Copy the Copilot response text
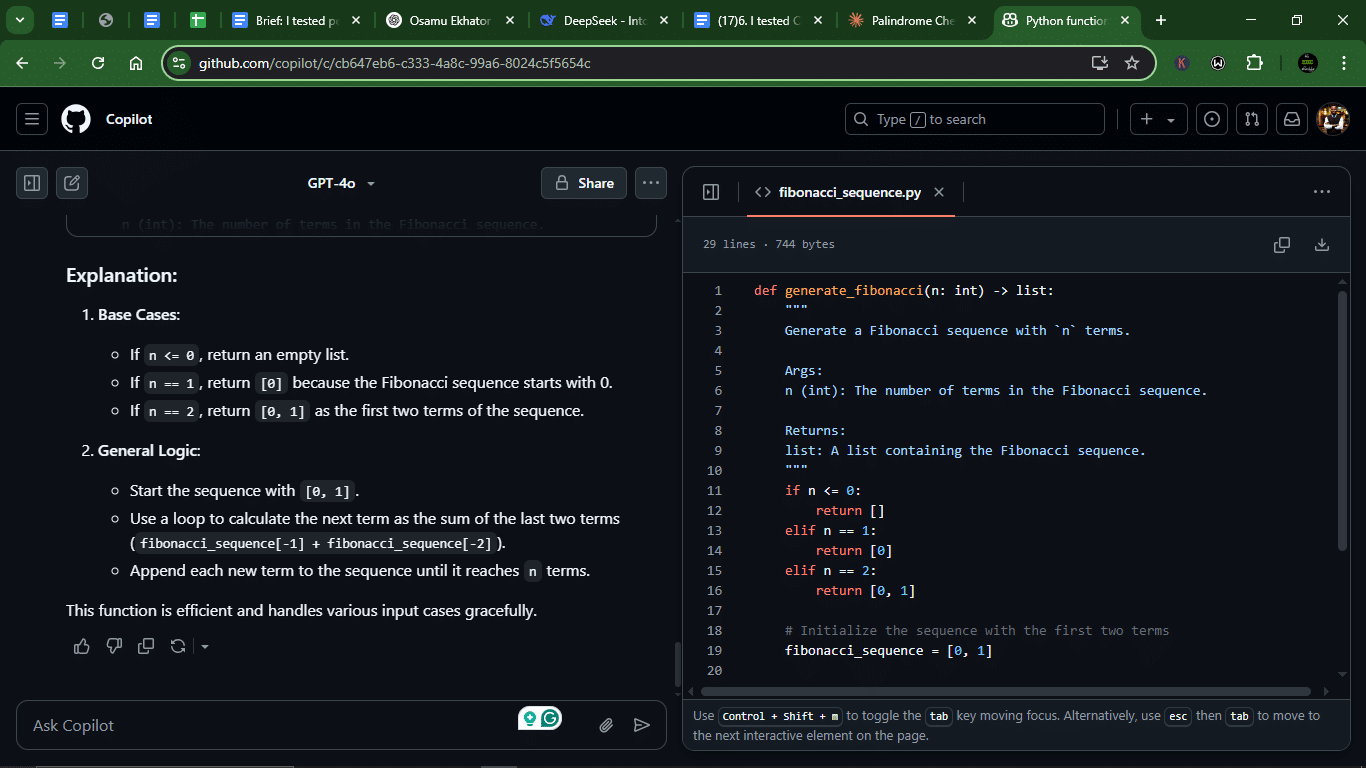The width and height of the screenshot is (1366, 768). (146, 646)
